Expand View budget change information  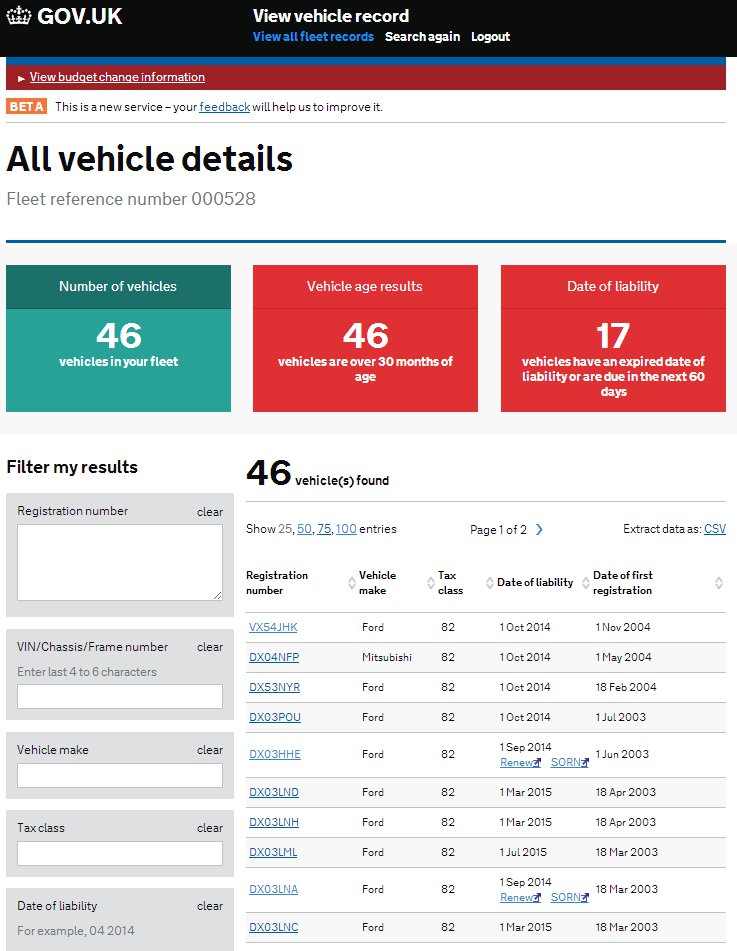click(x=117, y=77)
